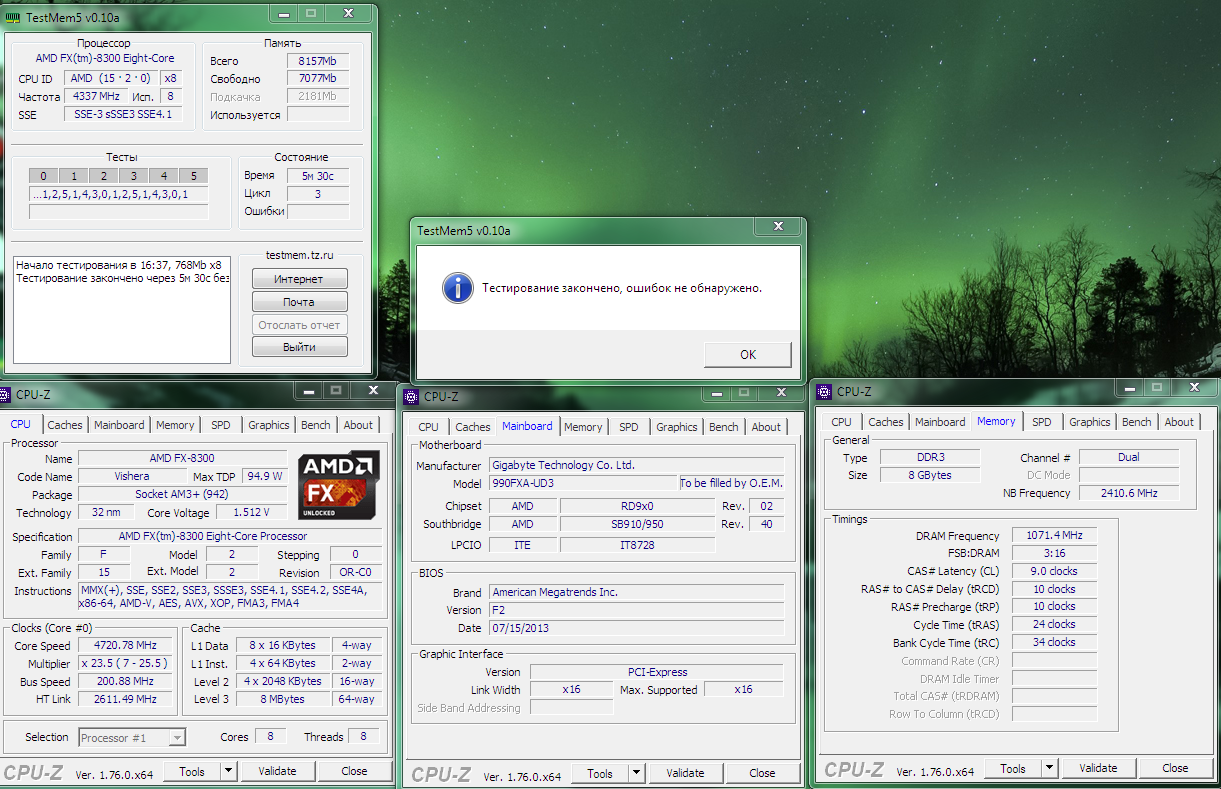Click Tools button in the Mainboard CPU-Z window
Viewport: 1221px width, 789px height.
coord(600,773)
